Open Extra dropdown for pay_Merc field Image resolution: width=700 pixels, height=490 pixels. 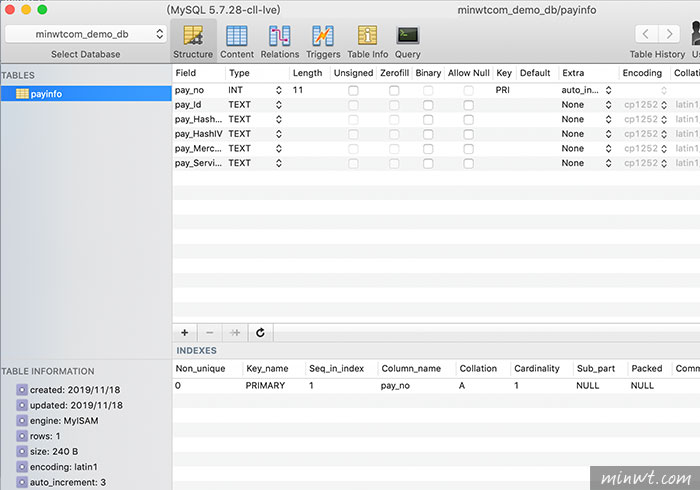[x=608, y=149]
